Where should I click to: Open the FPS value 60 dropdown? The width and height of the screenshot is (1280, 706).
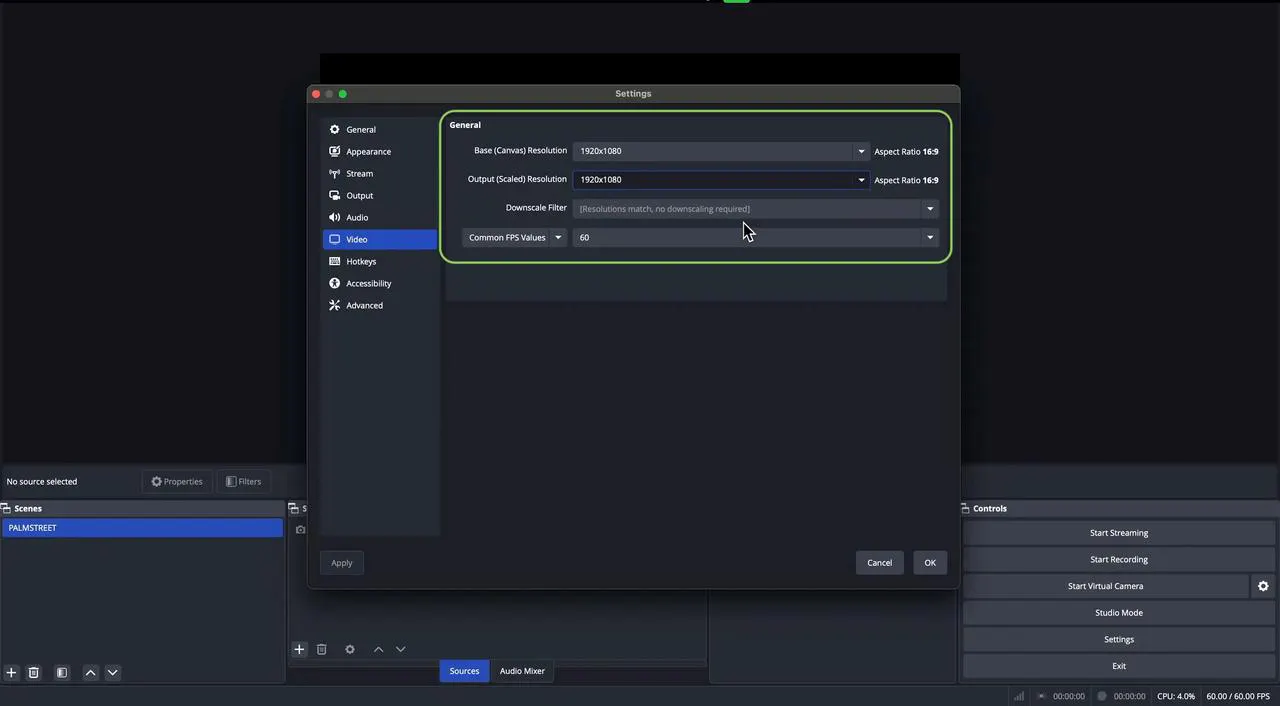pos(929,238)
